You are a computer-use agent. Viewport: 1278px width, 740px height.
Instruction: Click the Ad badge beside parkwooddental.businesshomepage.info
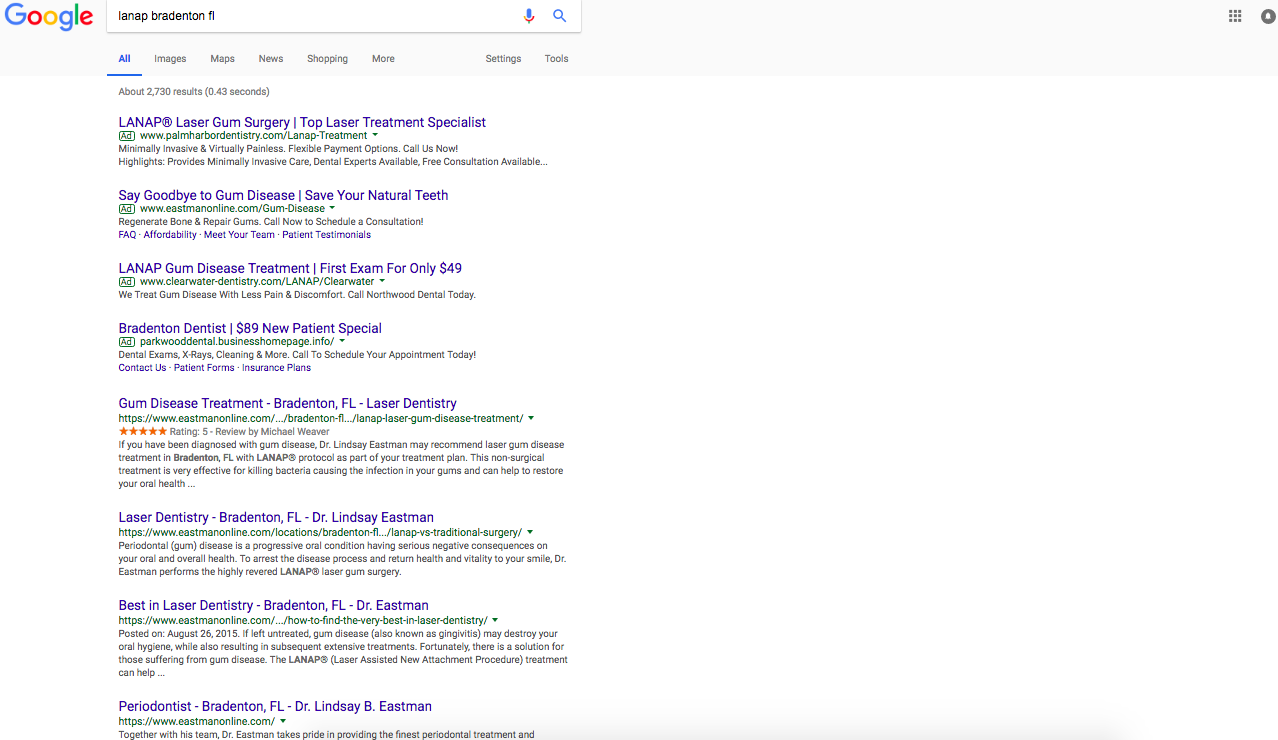127,342
